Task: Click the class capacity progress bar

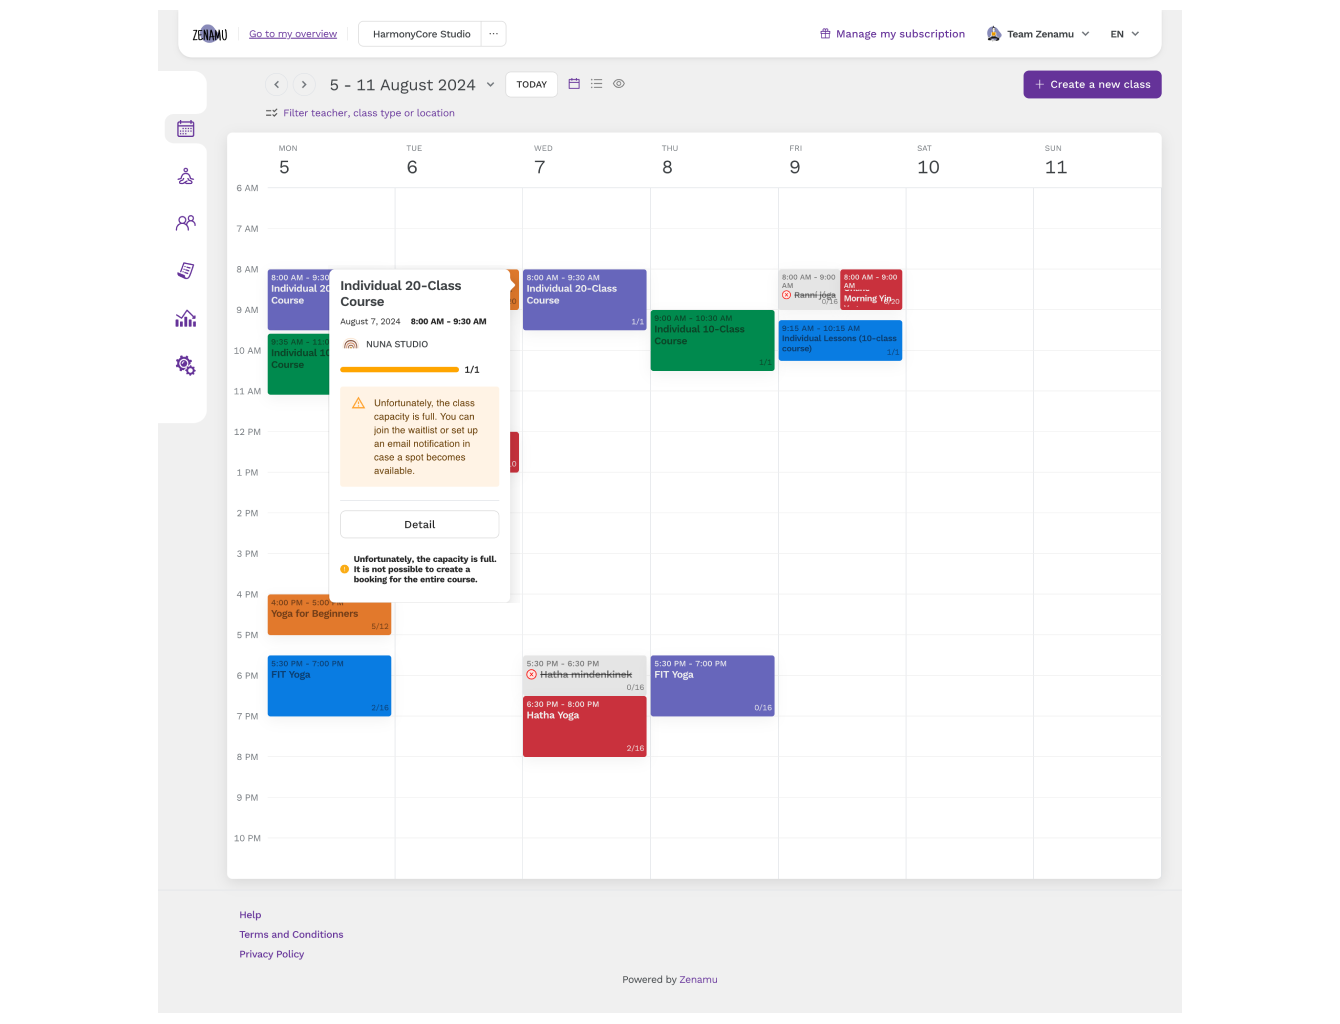Action: pos(399,370)
